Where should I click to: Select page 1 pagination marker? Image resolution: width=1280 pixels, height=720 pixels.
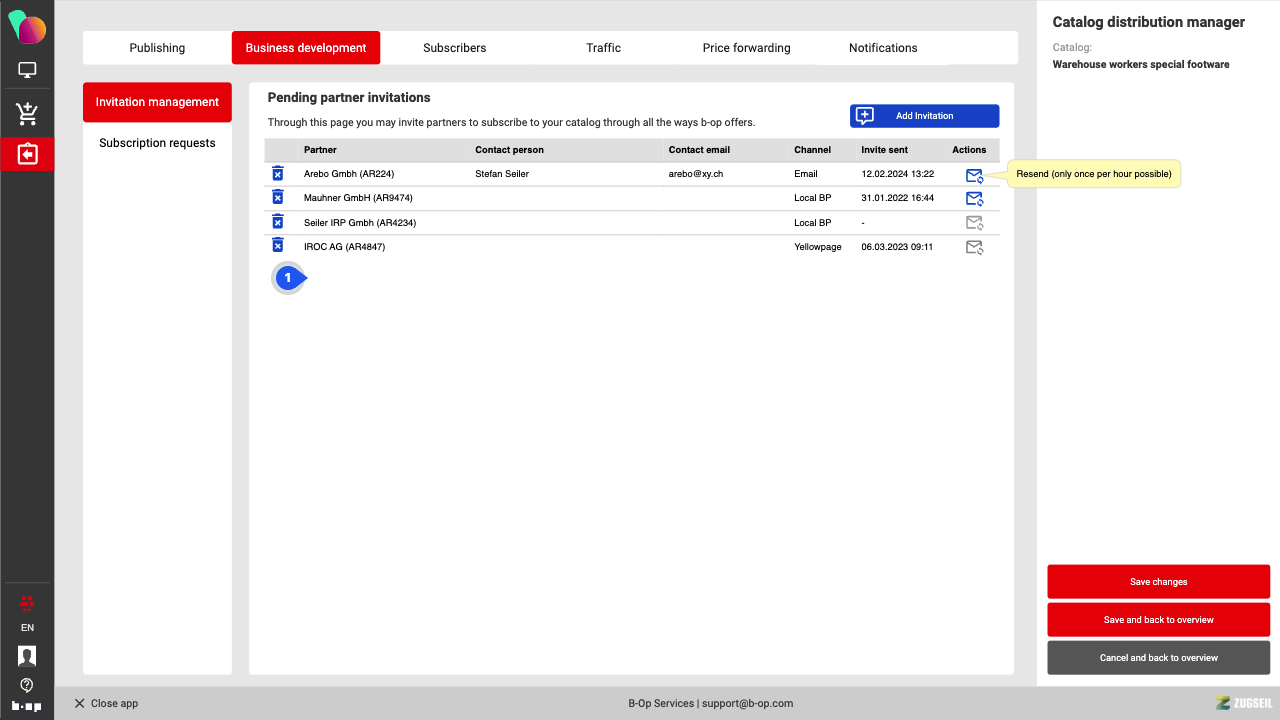[x=288, y=278]
